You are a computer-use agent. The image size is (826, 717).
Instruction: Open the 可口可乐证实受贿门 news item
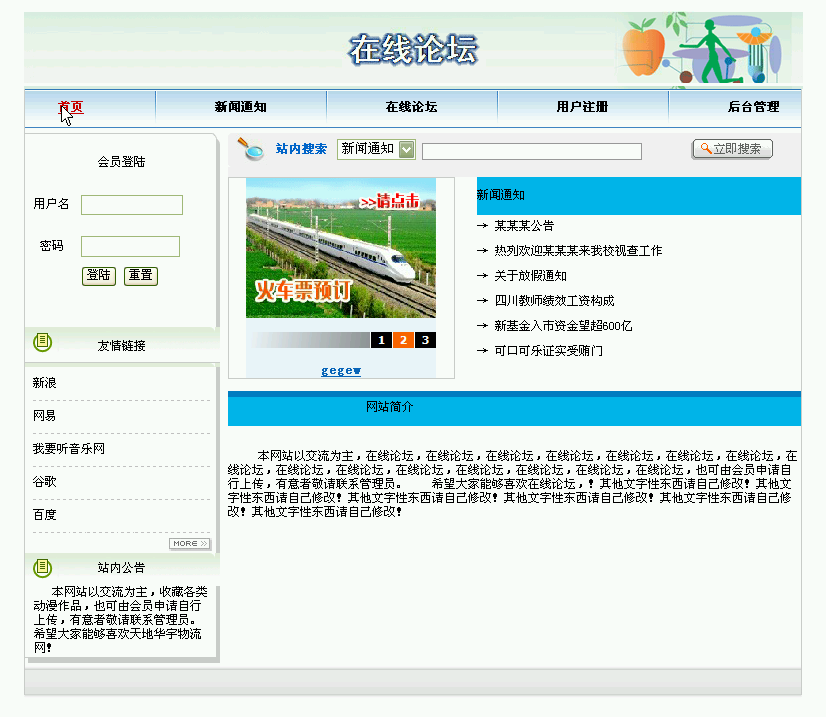pos(548,351)
